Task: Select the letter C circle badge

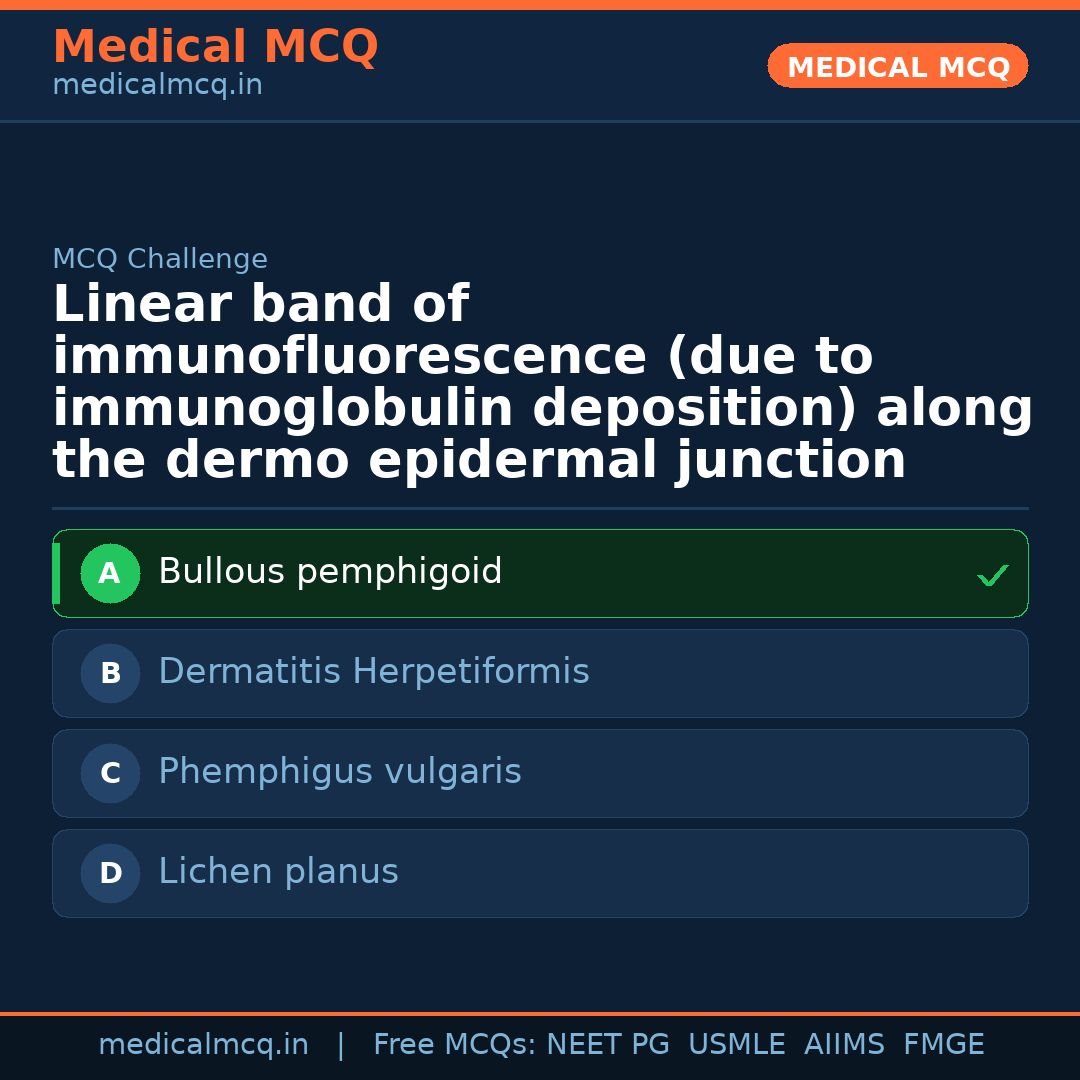Action: click(x=110, y=774)
